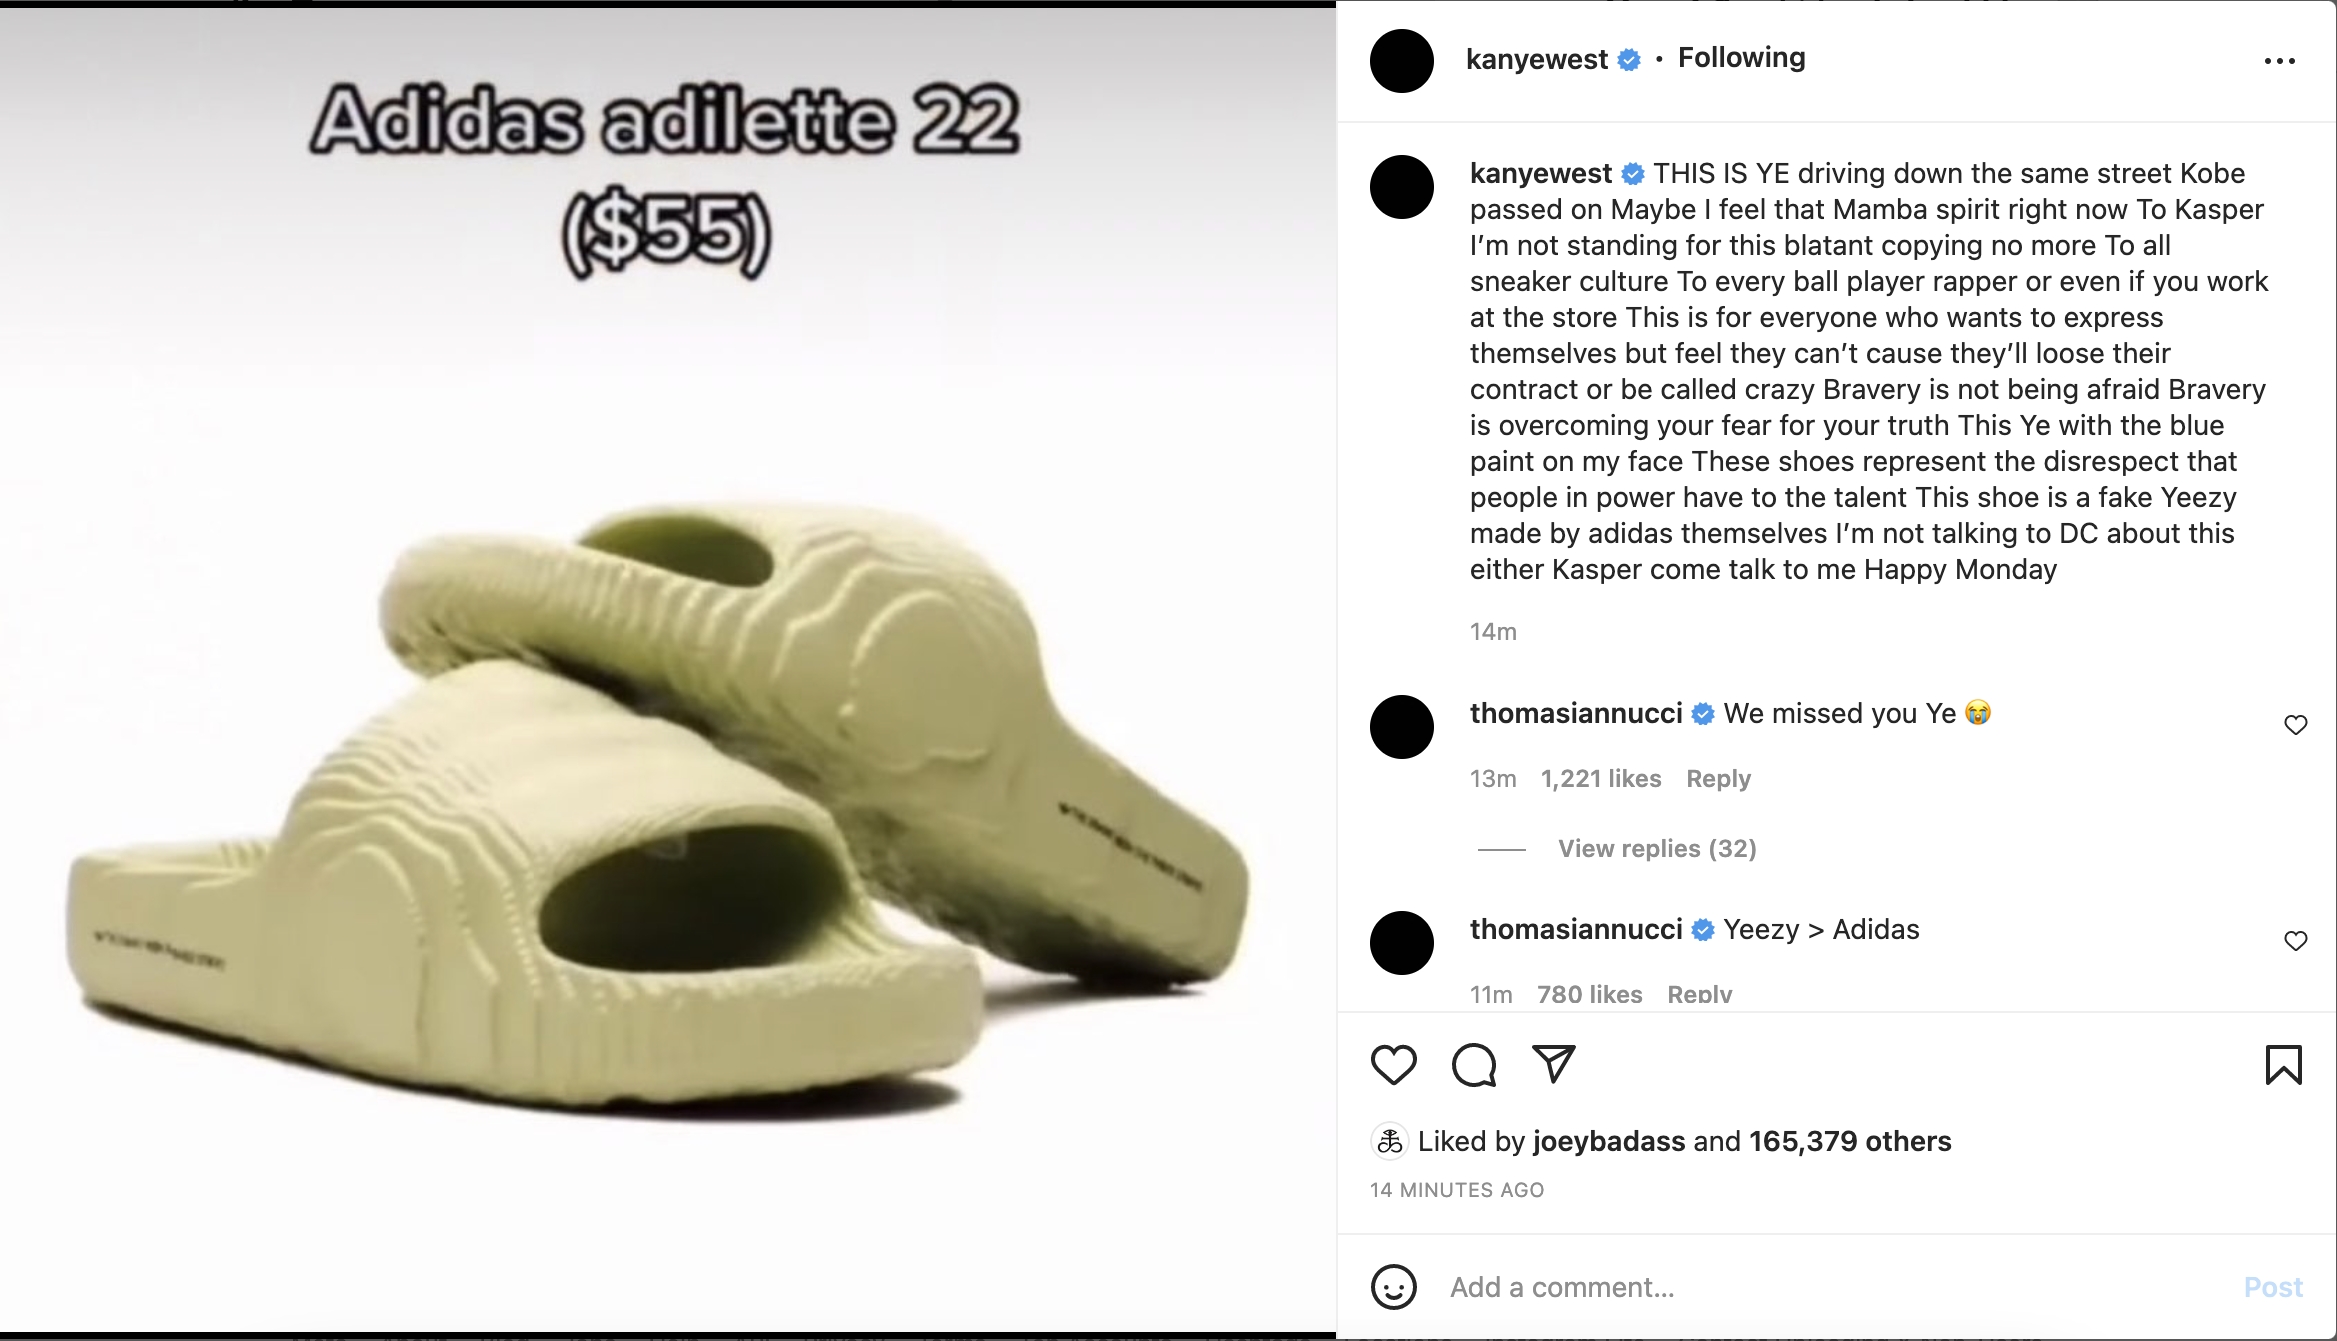This screenshot has height=1341, width=2337.
Task: Save the post with the bookmark icon
Action: point(2283,1065)
